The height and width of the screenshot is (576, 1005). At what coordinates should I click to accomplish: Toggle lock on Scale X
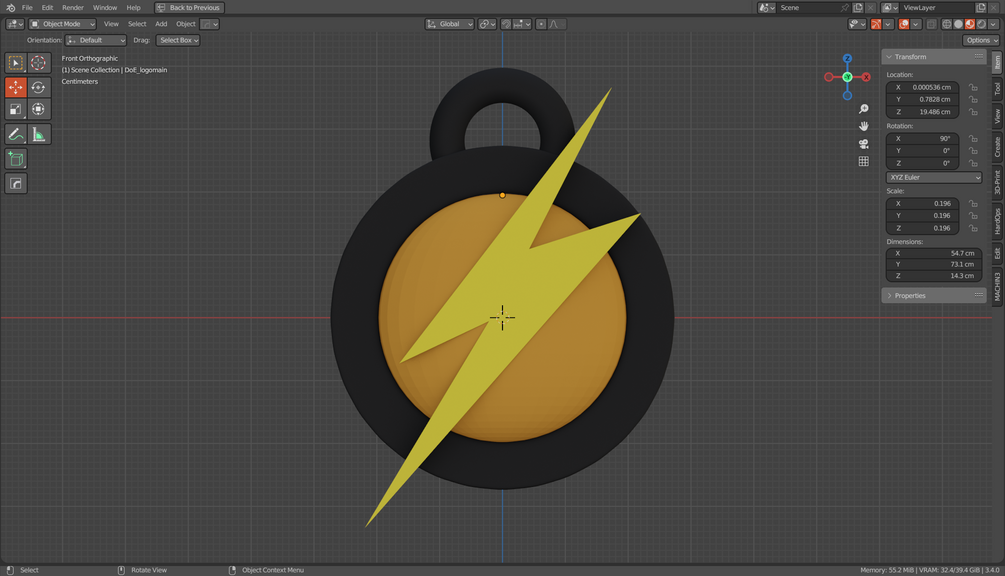pyautogui.click(x=973, y=203)
